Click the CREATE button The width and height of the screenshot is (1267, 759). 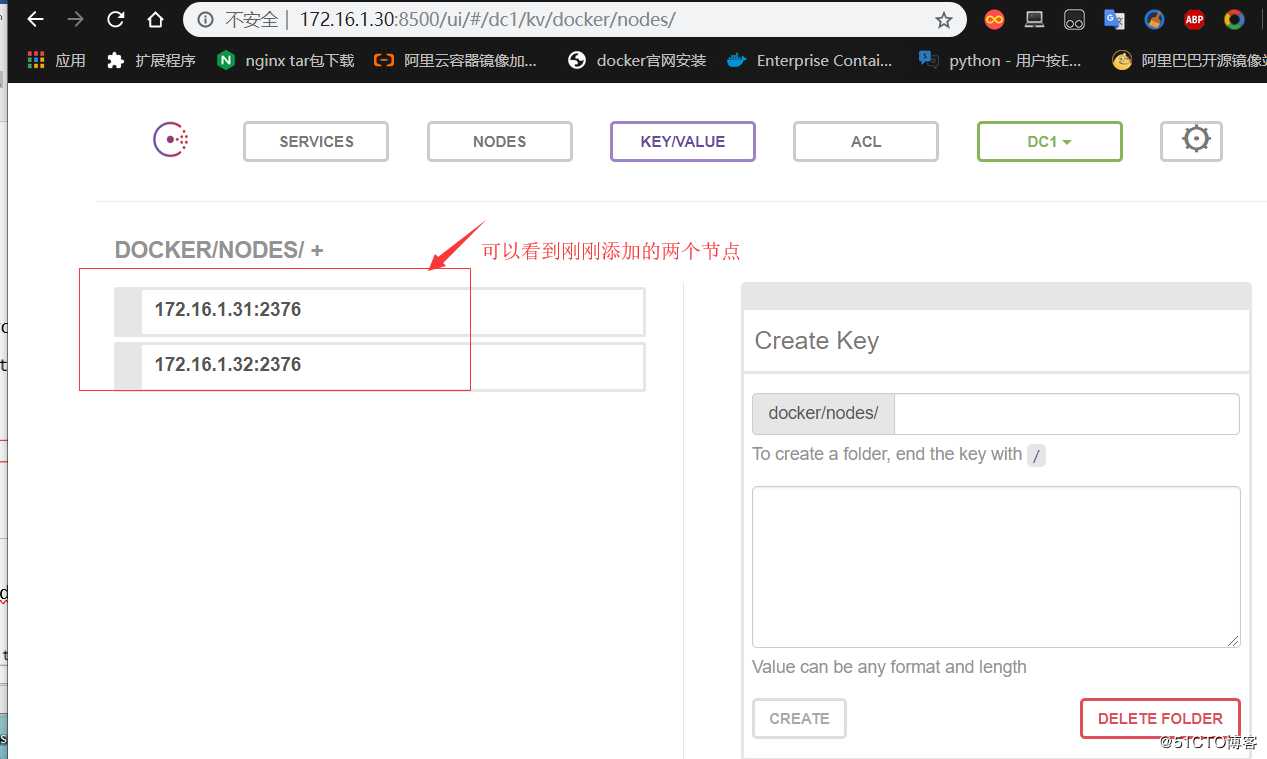(x=799, y=718)
